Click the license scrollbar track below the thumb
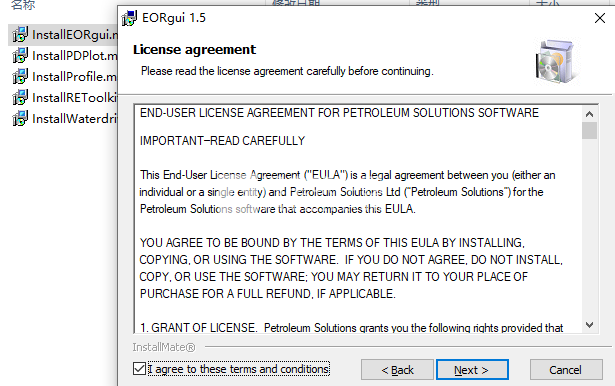This screenshot has height=386, width=615. pyautogui.click(x=589, y=228)
